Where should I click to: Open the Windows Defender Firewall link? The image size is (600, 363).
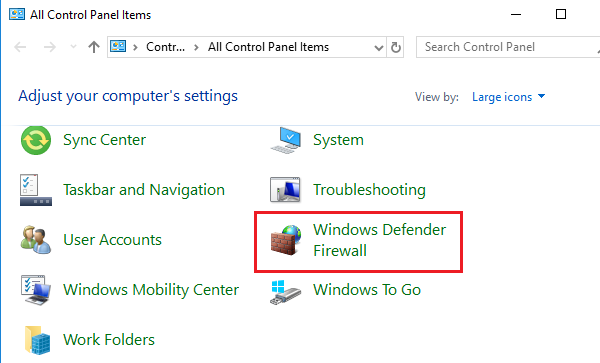(x=379, y=240)
